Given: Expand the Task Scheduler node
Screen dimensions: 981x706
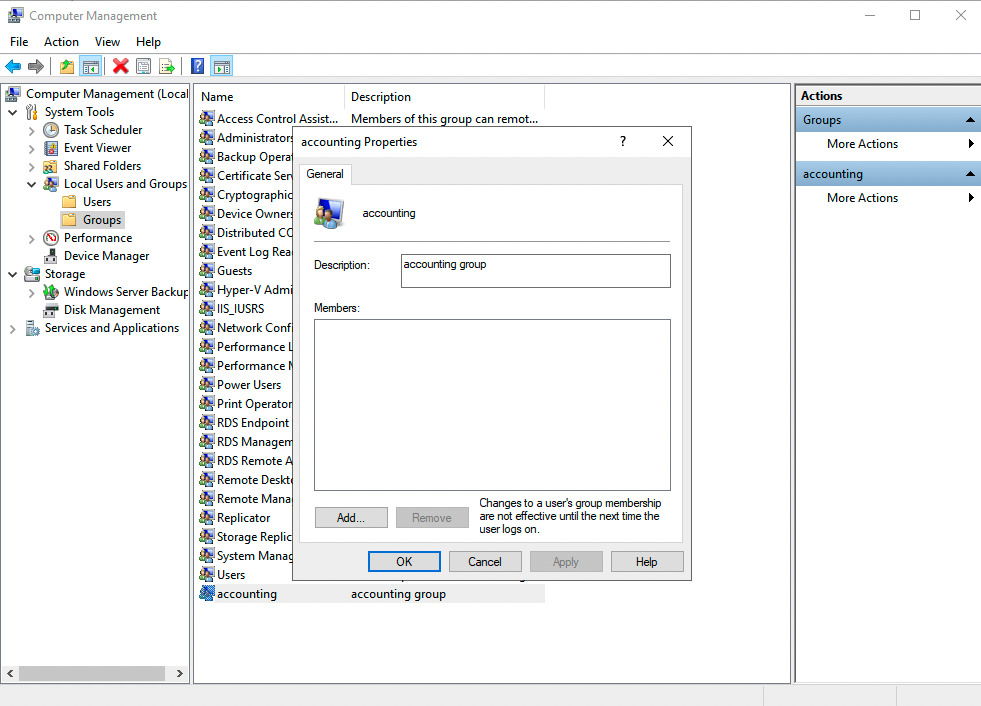Looking at the screenshot, I should click(32, 130).
